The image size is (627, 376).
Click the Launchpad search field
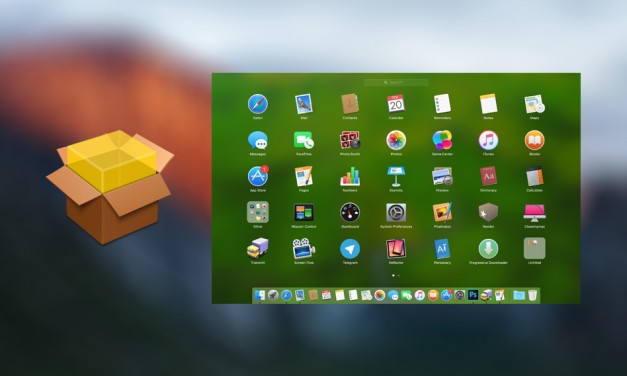coord(396,82)
